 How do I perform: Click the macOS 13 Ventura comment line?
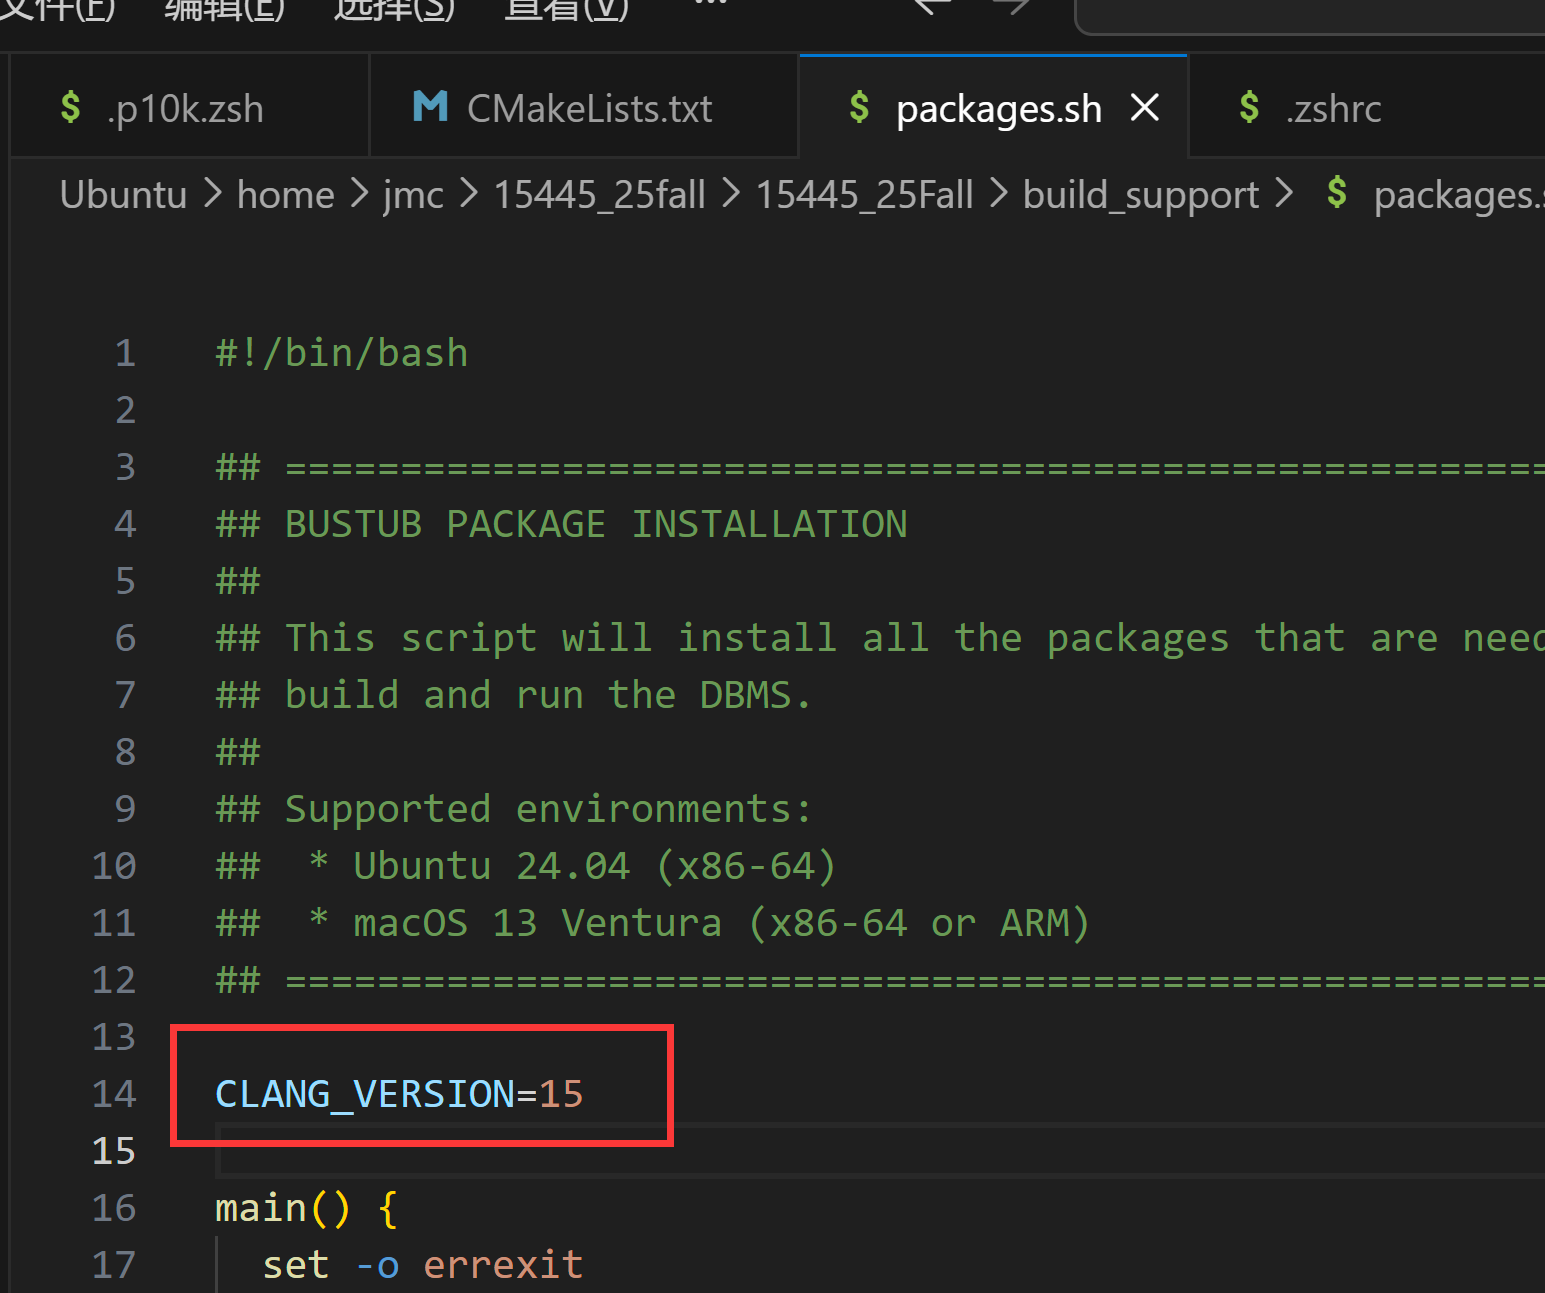[x=653, y=923]
